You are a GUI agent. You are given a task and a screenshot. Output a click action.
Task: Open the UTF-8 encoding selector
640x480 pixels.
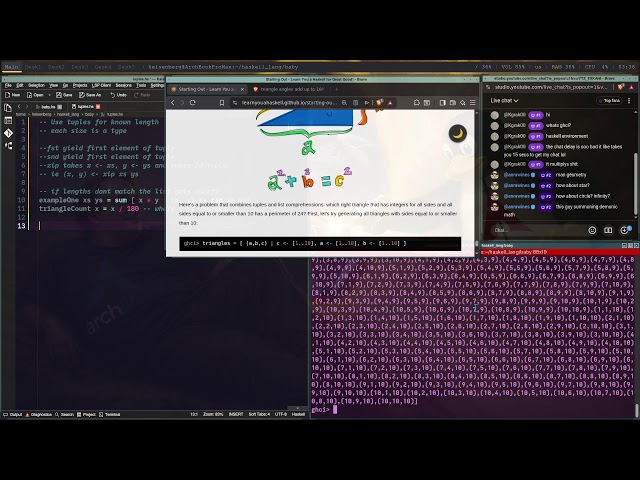pyautogui.click(x=281, y=414)
